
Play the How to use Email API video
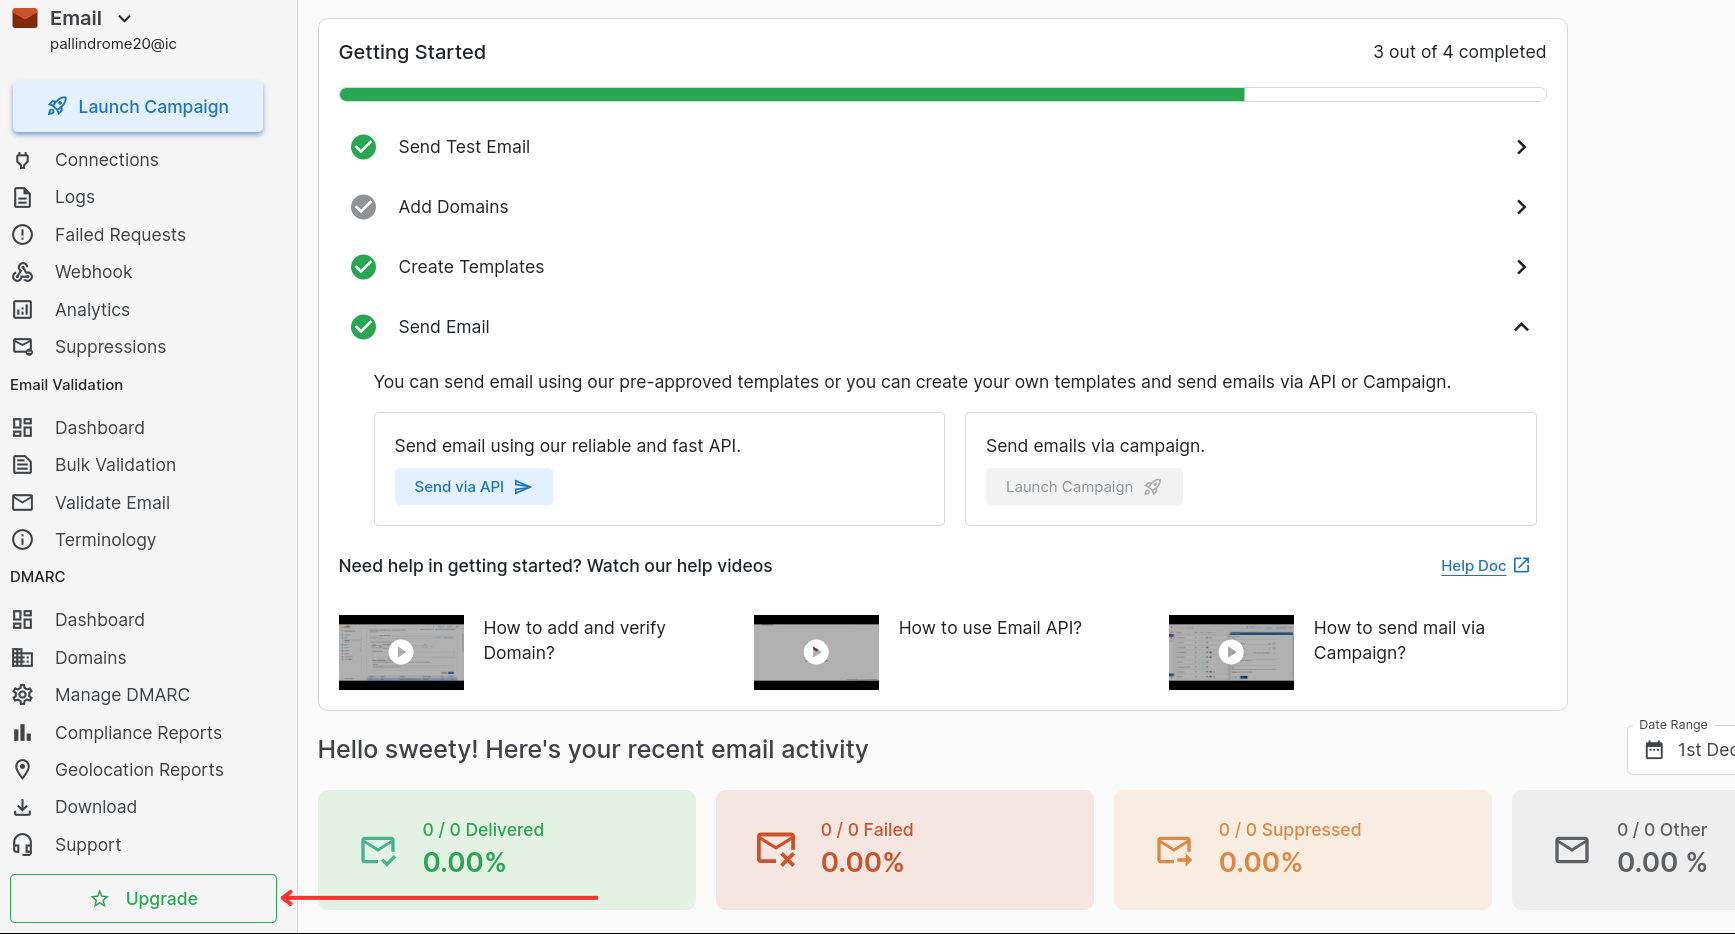[816, 652]
